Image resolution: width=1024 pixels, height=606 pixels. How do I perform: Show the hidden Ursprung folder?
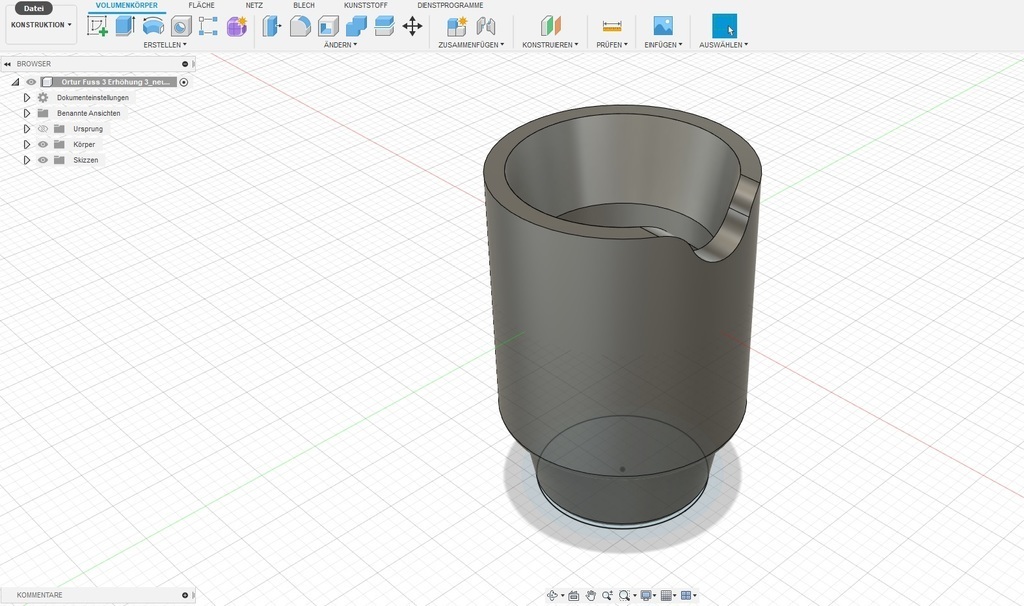[x=43, y=129]
